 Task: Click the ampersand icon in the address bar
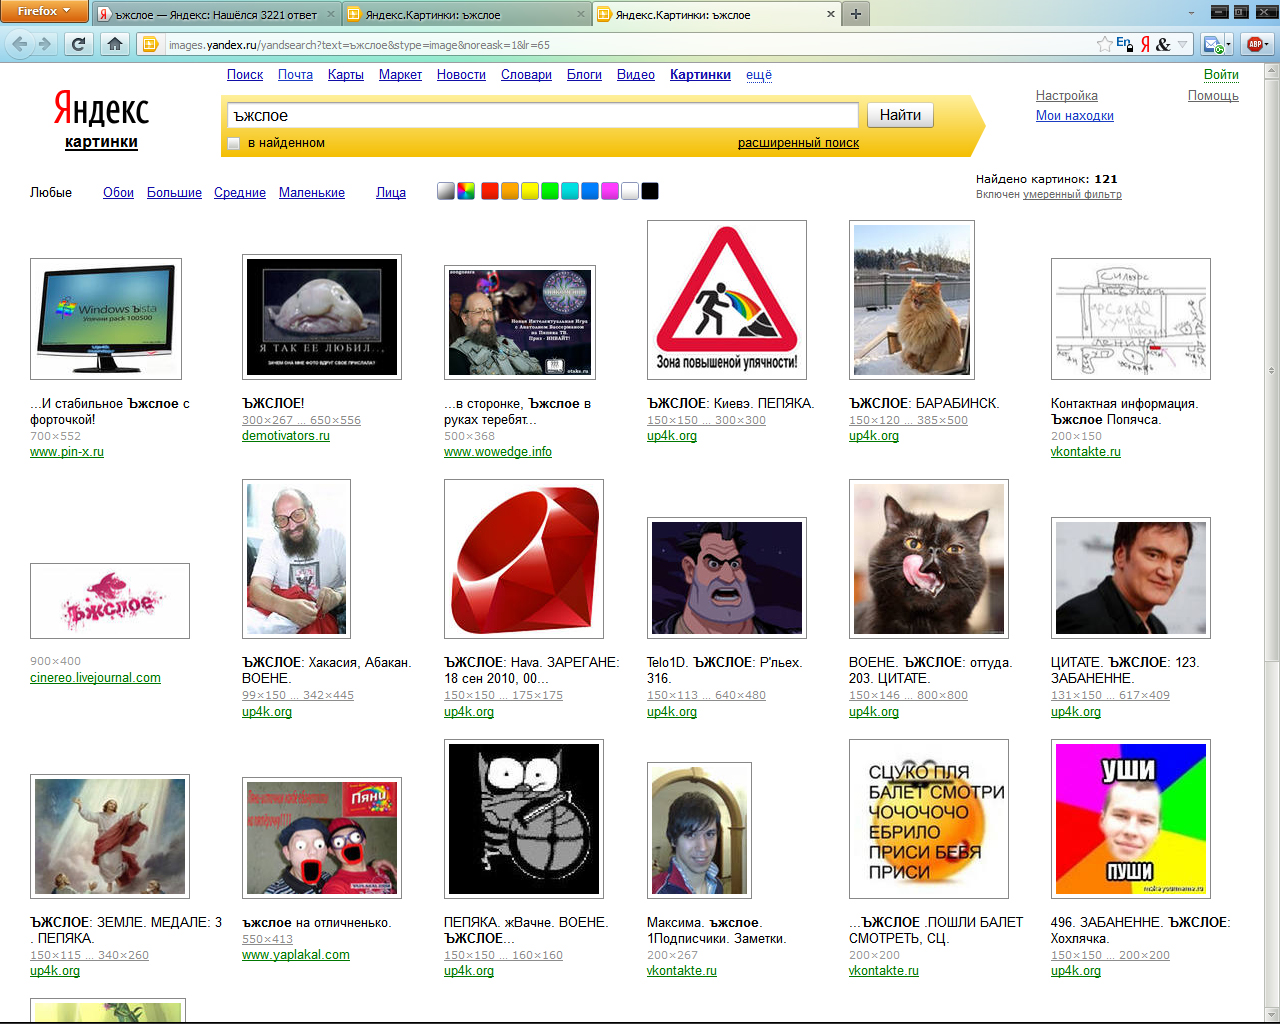1163,44
